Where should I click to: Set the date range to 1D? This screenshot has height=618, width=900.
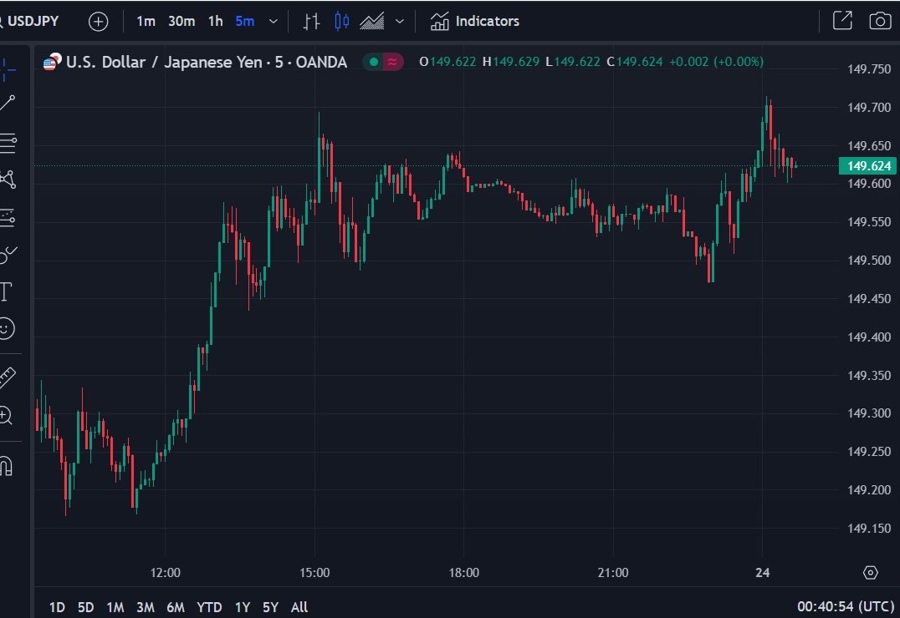57,607
